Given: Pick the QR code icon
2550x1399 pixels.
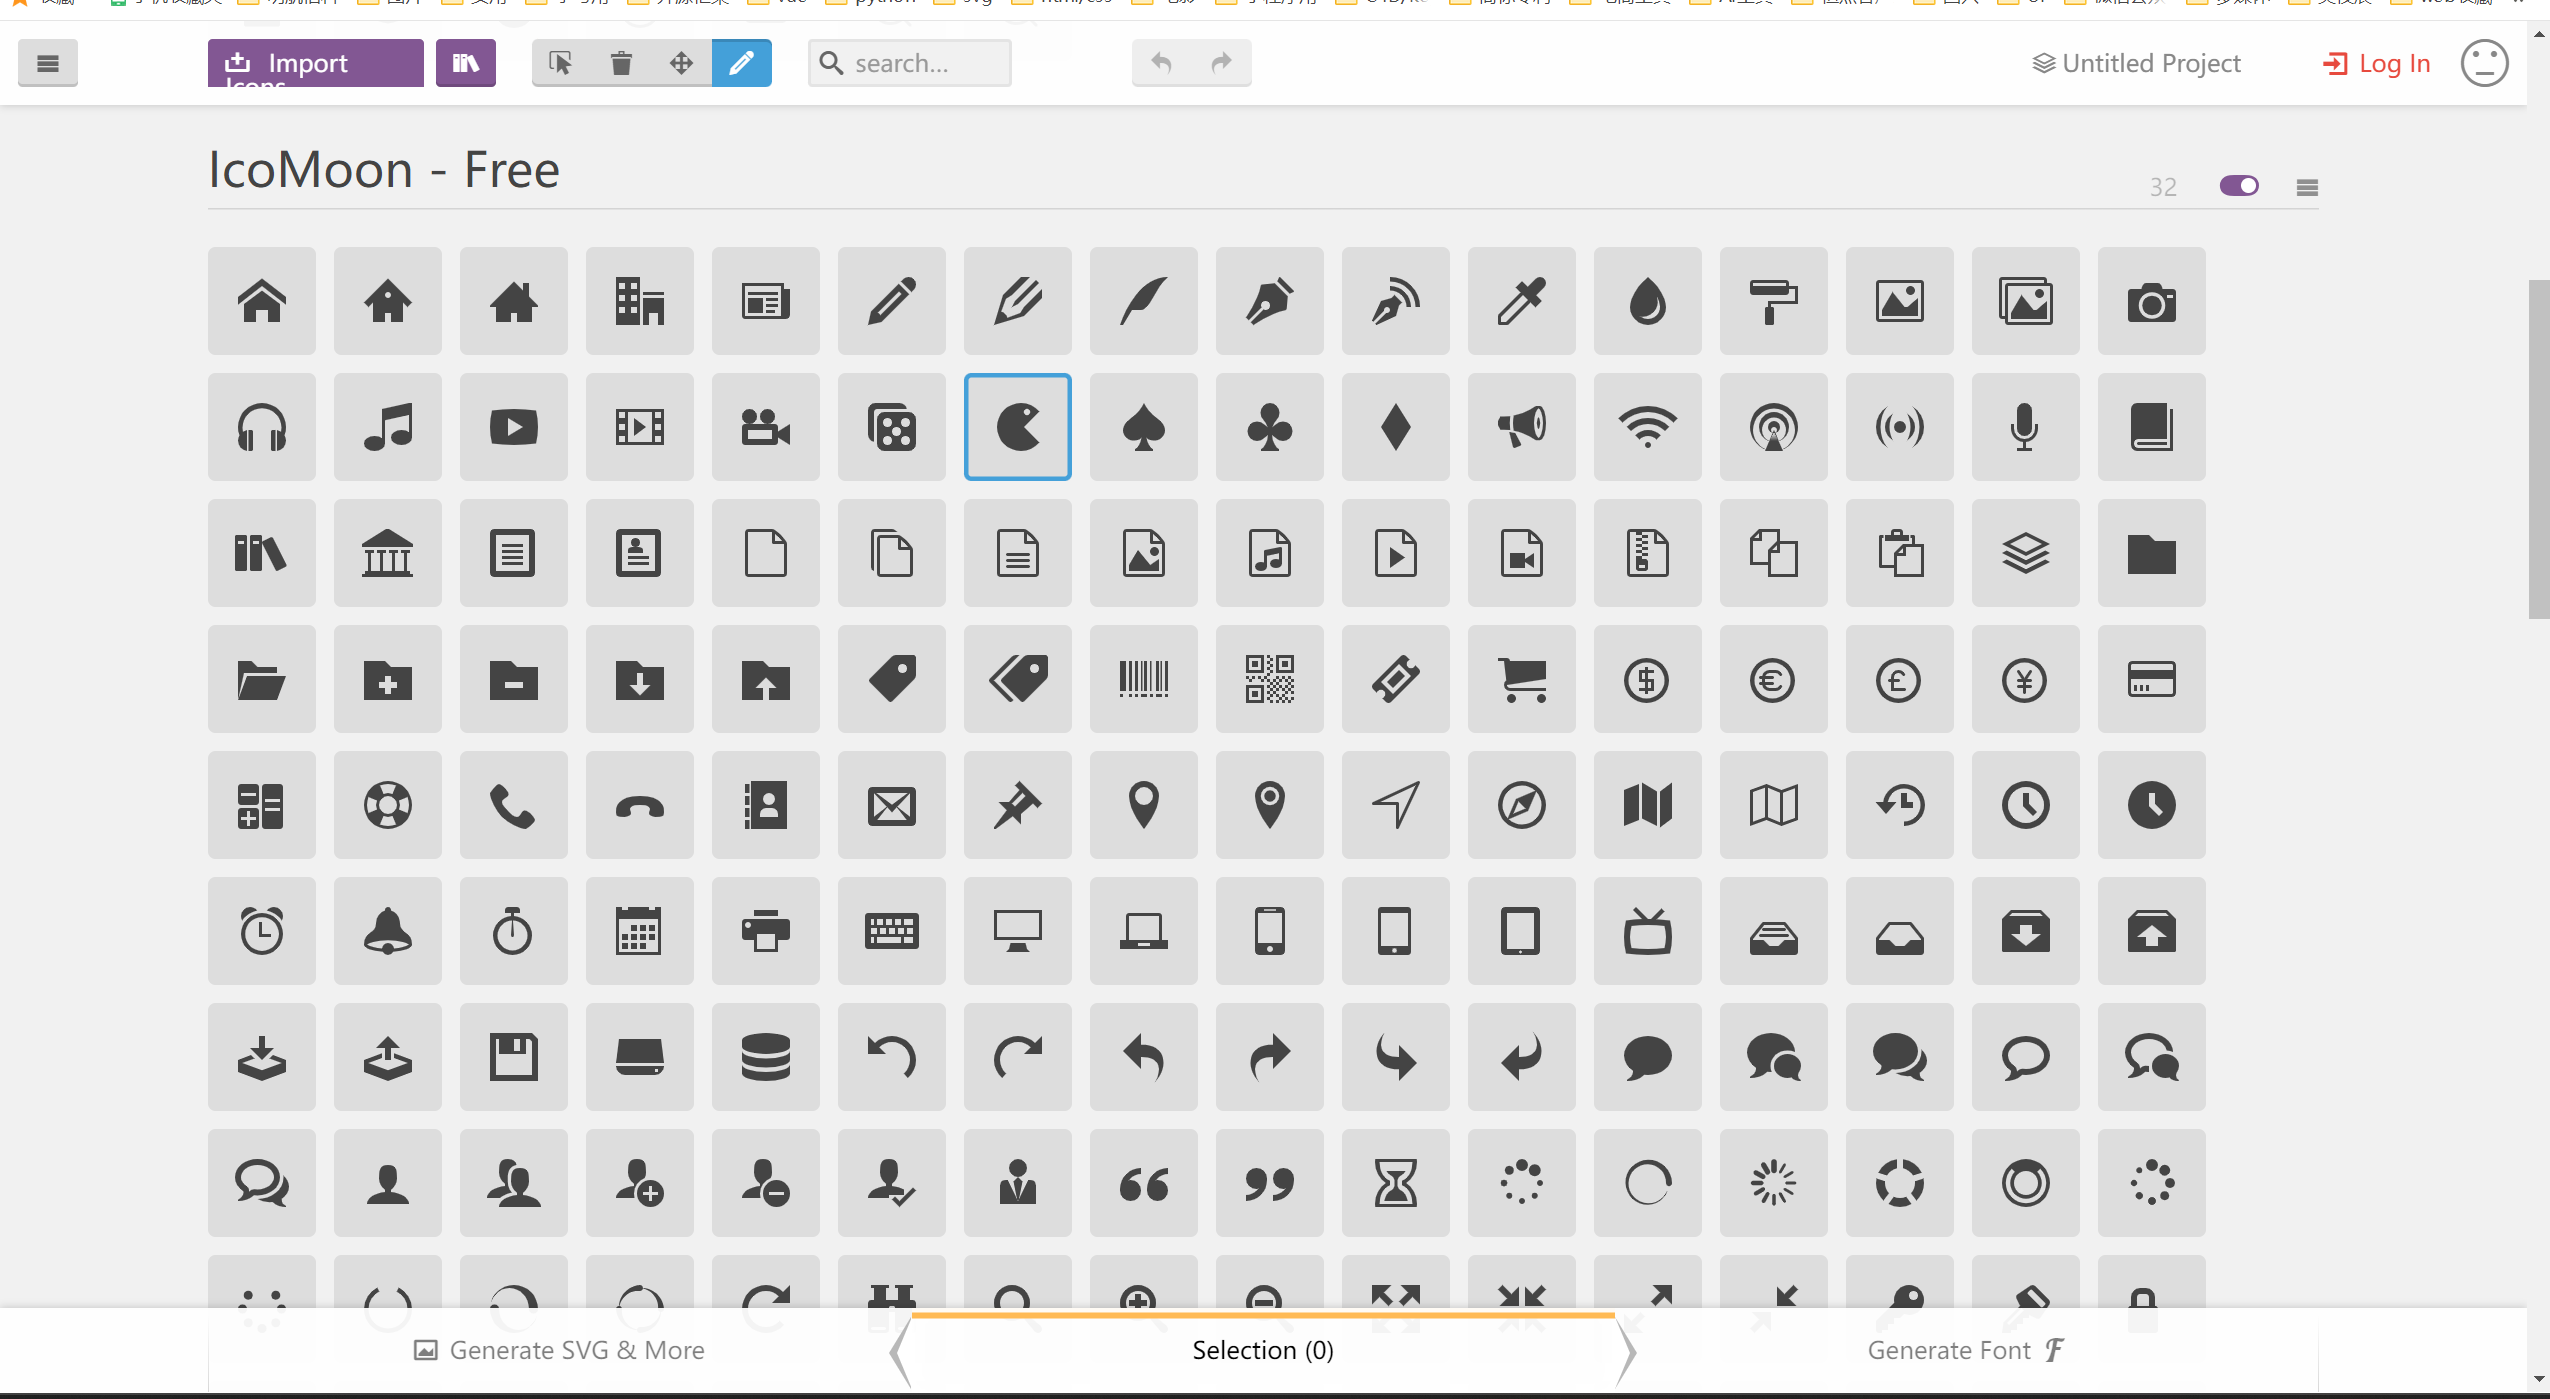Looking at the screenshot, I should click(x=1269, y=679).
